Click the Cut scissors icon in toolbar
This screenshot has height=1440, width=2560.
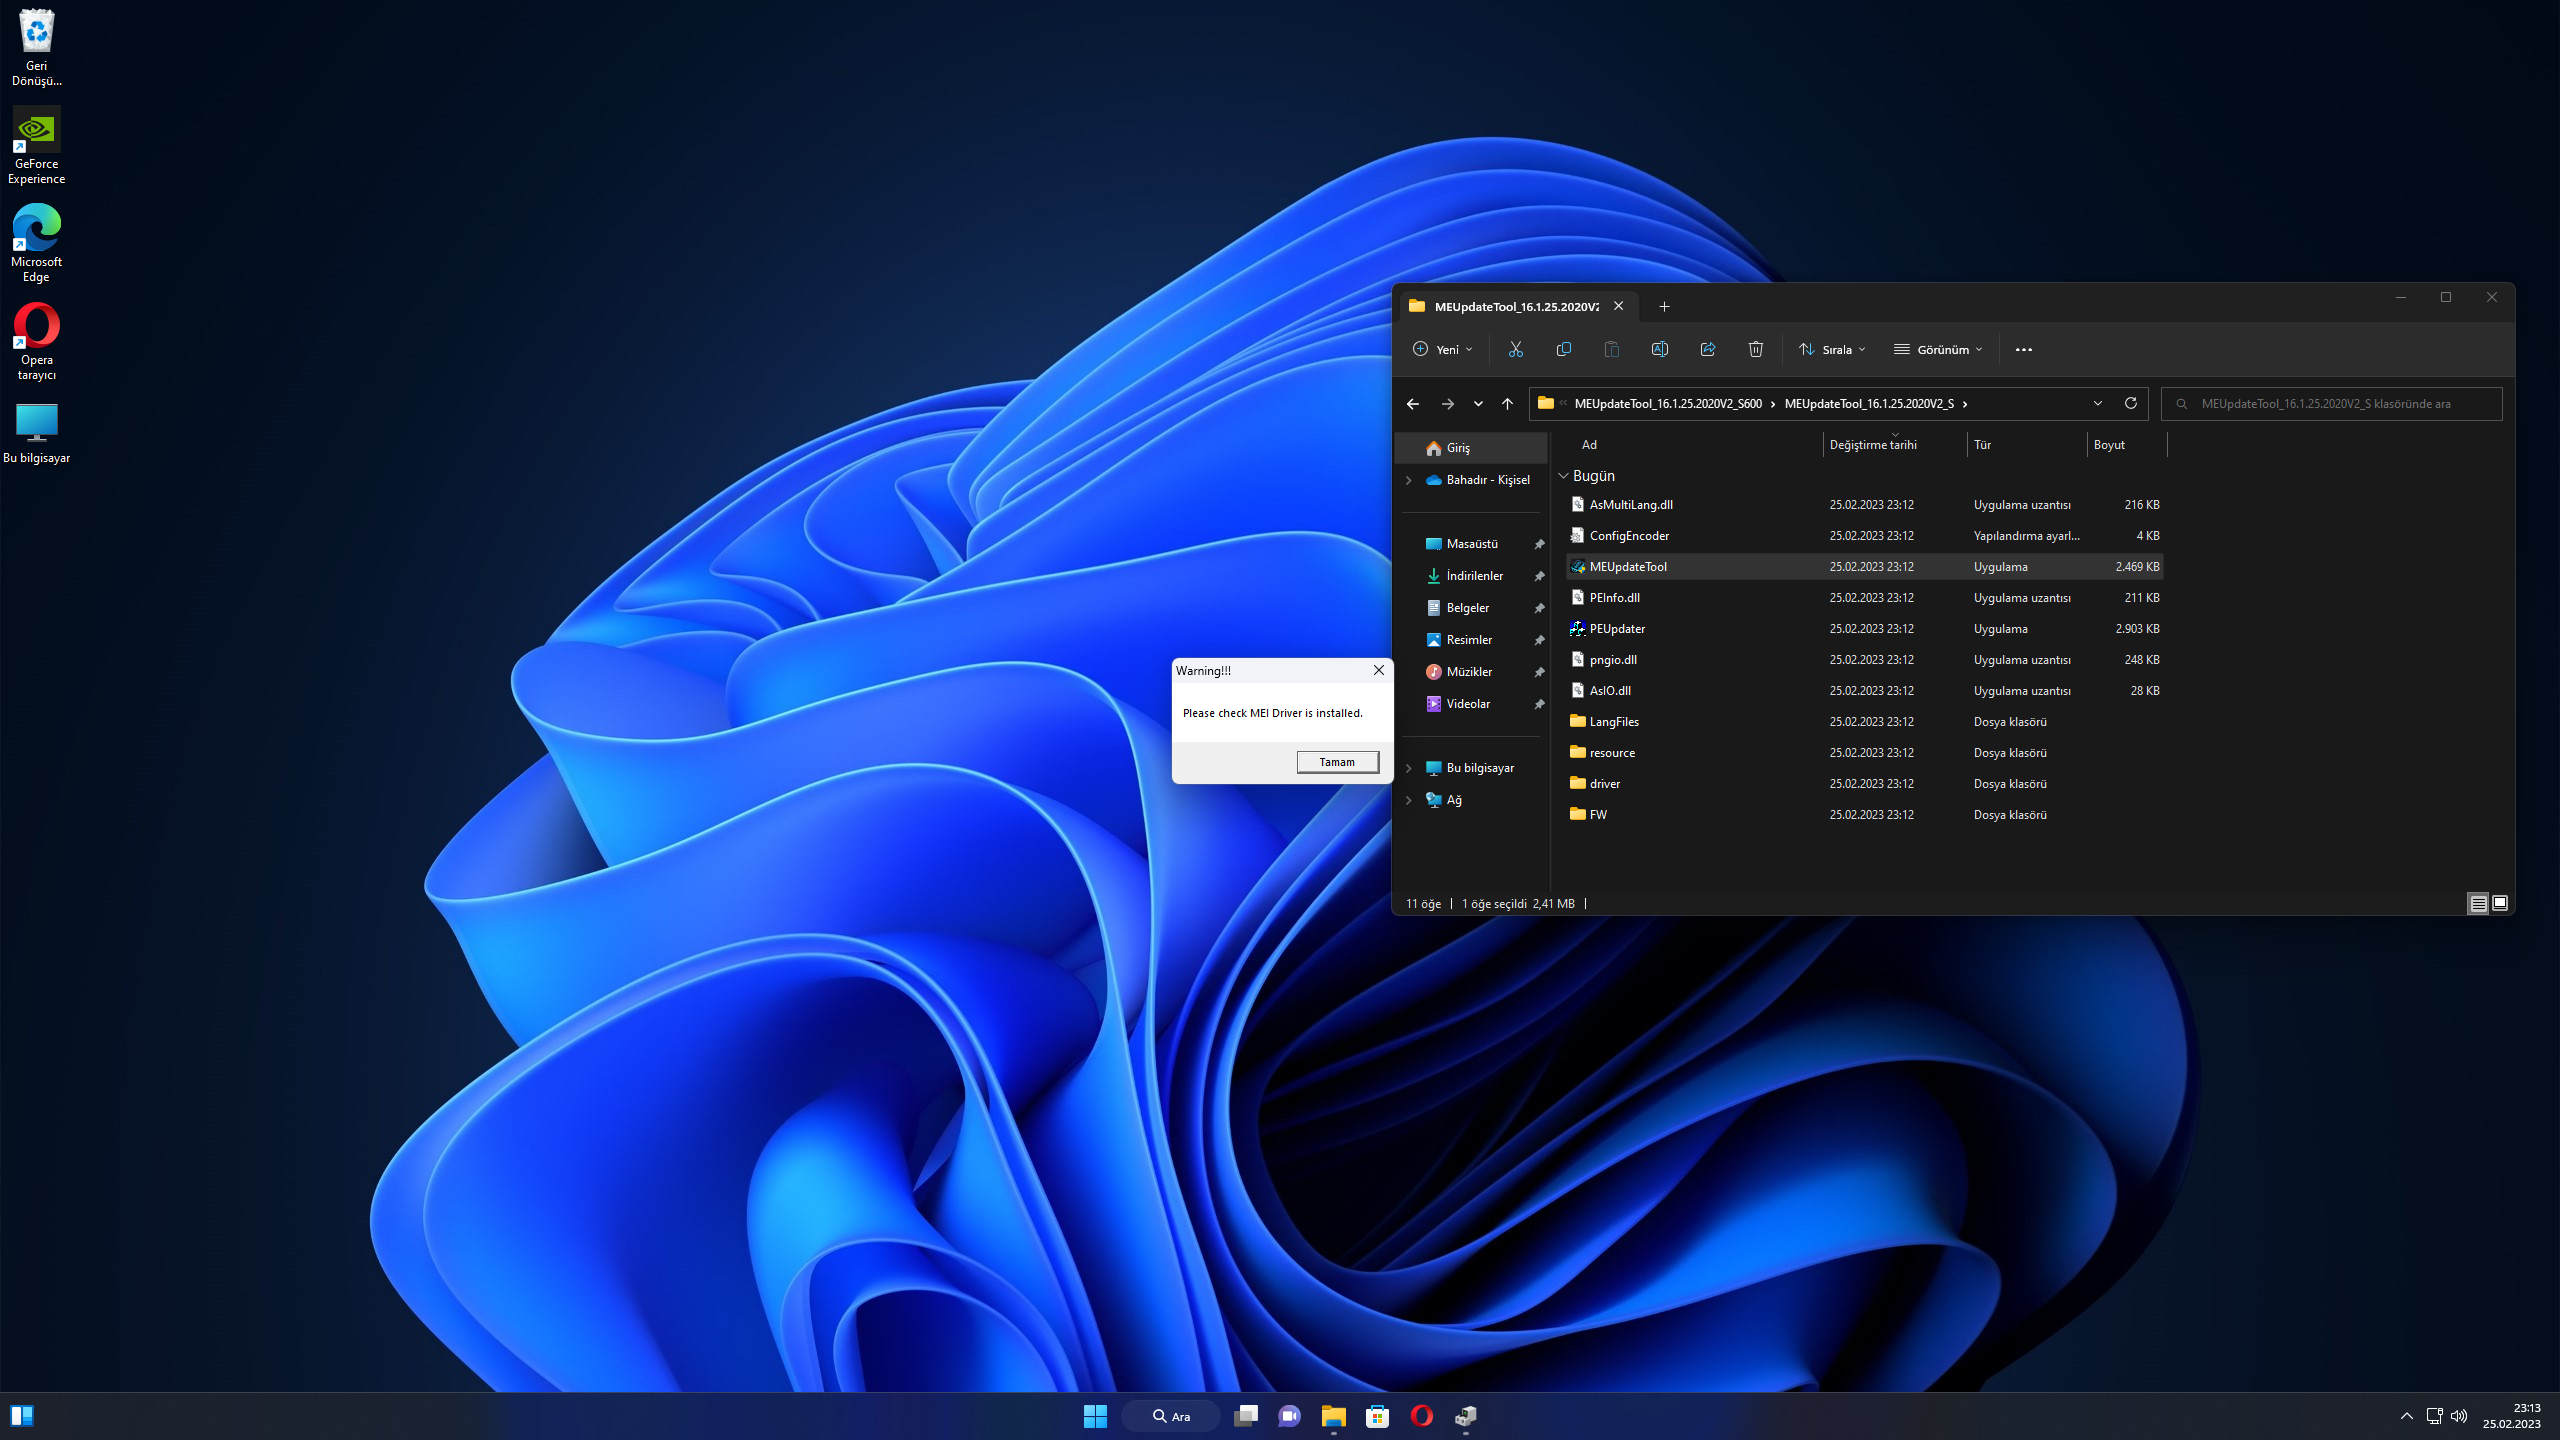click(x=1516, y=349)
